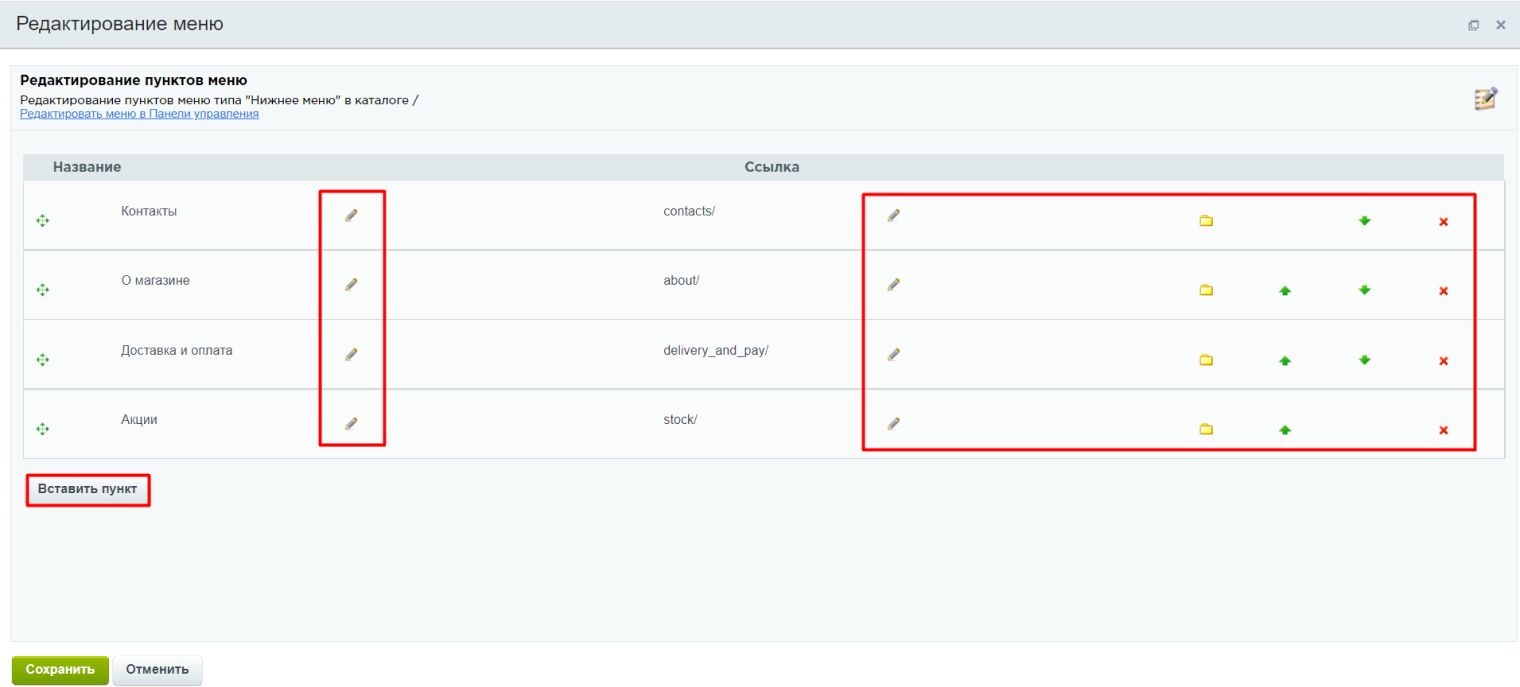Open folder browser for stock/ link
This screenshot has height=687, width=1520.
click(1206, 430)
